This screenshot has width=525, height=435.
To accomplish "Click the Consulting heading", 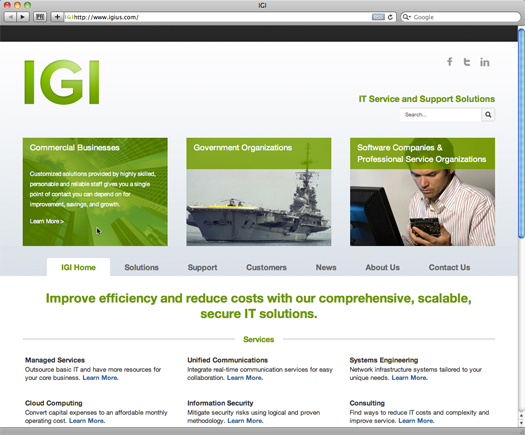I will coord(367,403).
